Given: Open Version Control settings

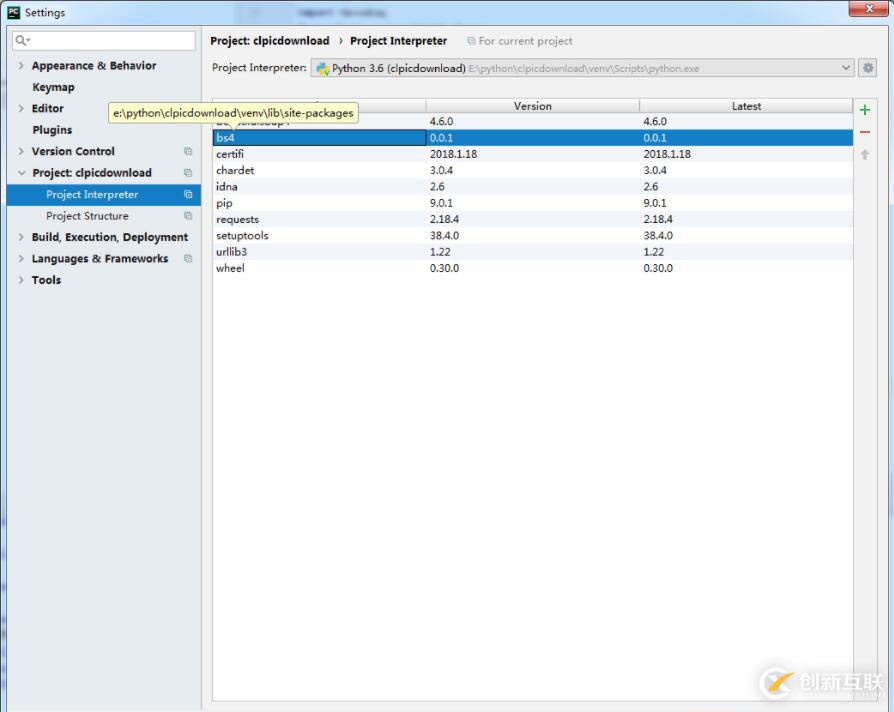Looking at the screenshot, I should click(x=73, y=151).
